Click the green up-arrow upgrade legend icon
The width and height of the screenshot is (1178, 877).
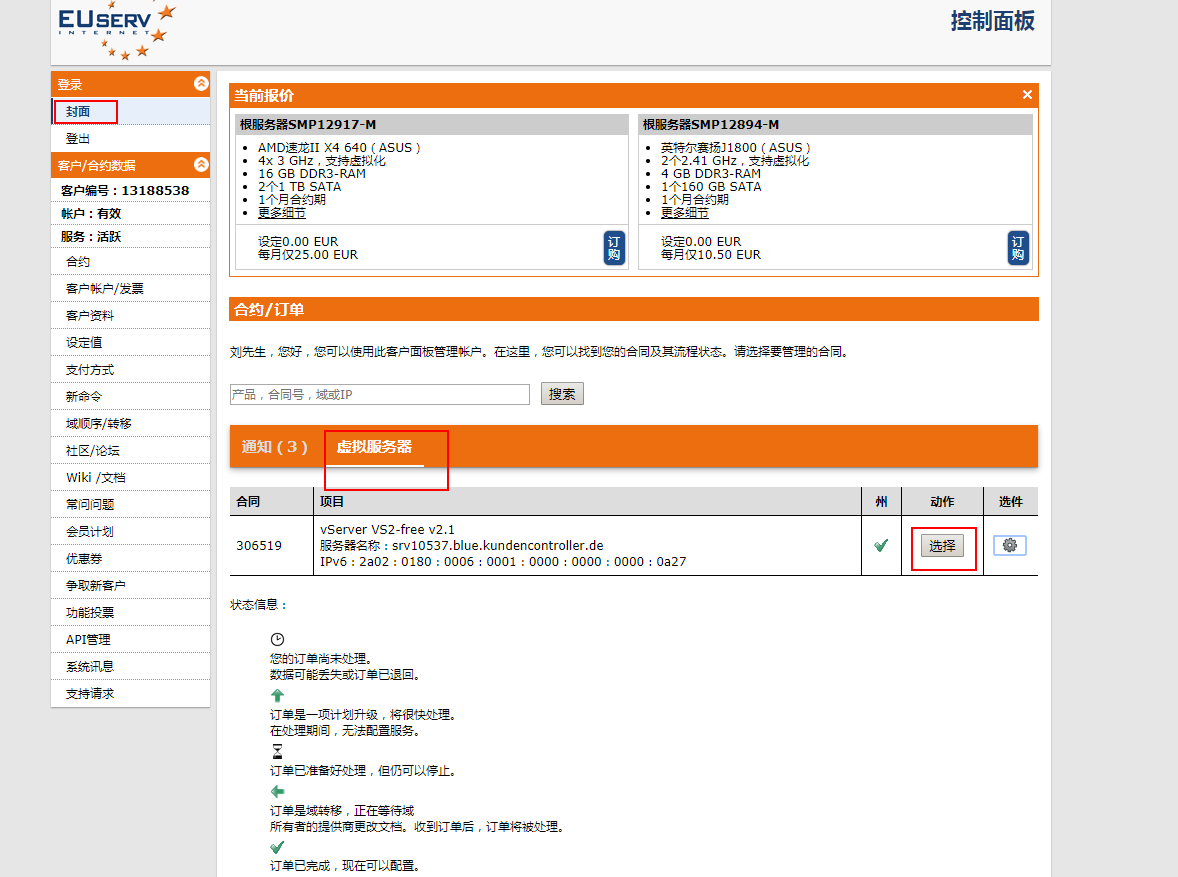[277, 695]
